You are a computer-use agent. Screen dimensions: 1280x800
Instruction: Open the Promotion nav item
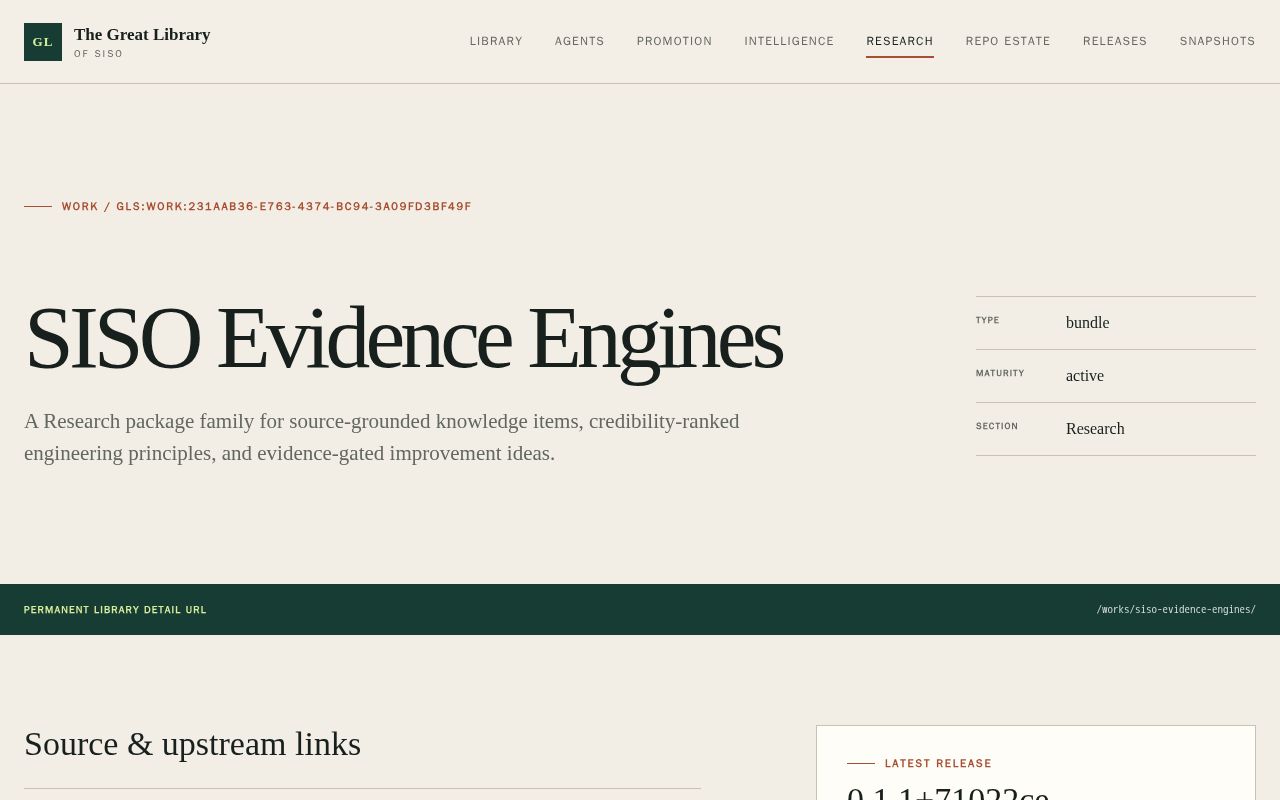pyautogui.click(x=675, y=41)
